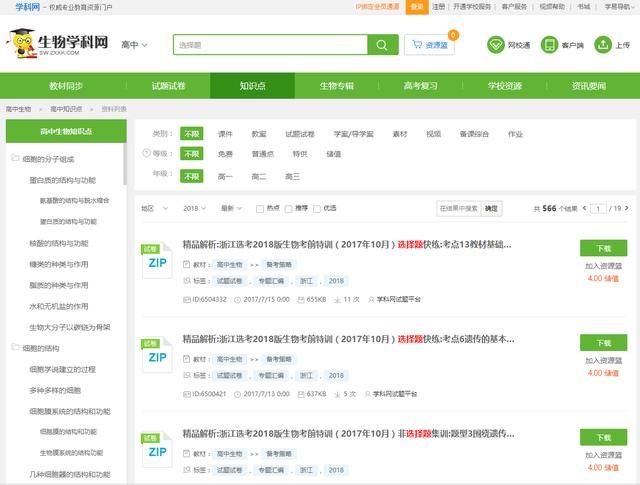Select 视频 in the category filter
The image size is (640, 485).
433,134
